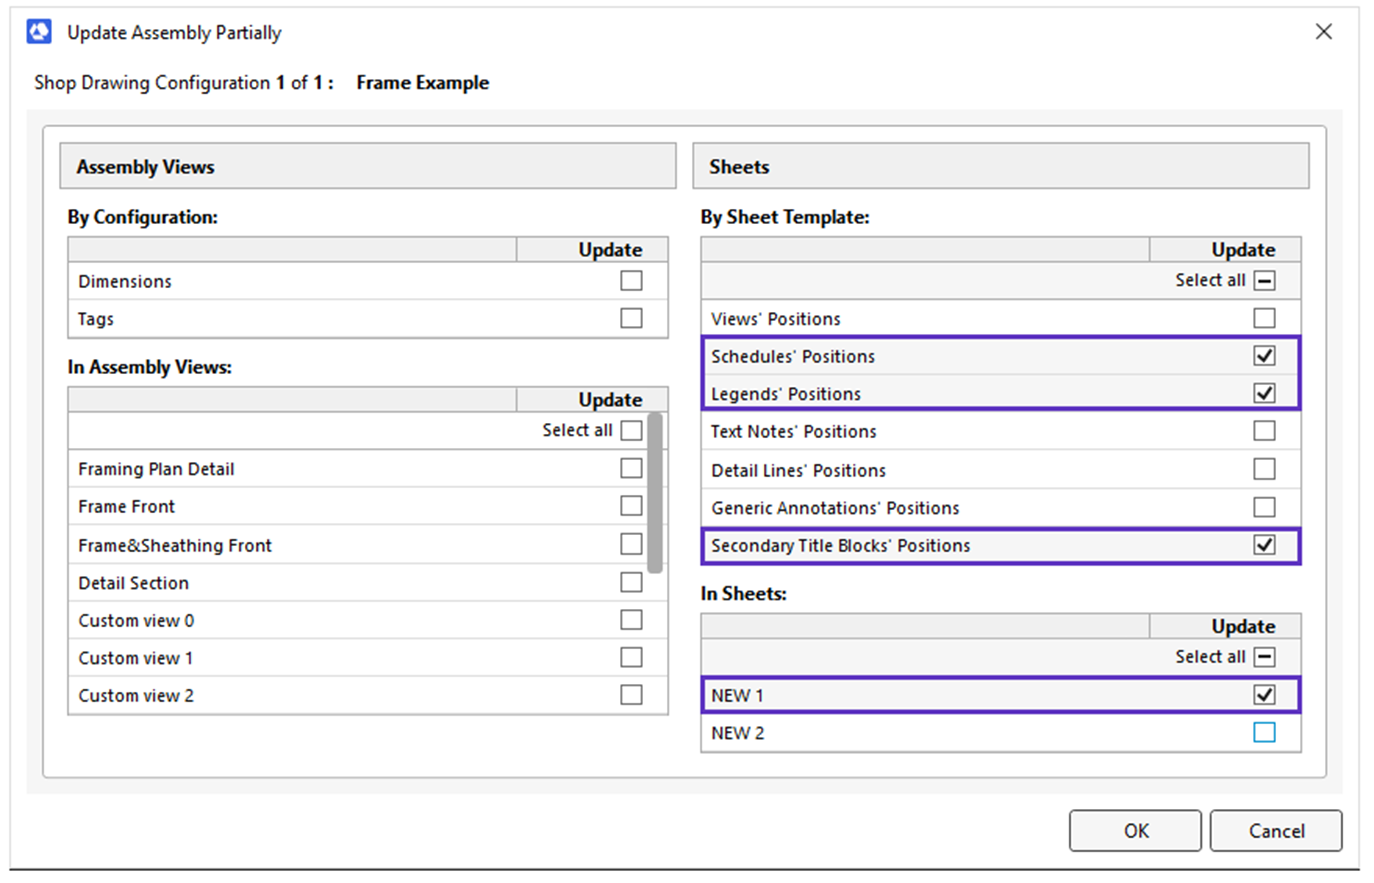Uncheck Schedules' Positions checkbox
Viewport: 1374px width, 883px height.
(x=1264, y=356)
